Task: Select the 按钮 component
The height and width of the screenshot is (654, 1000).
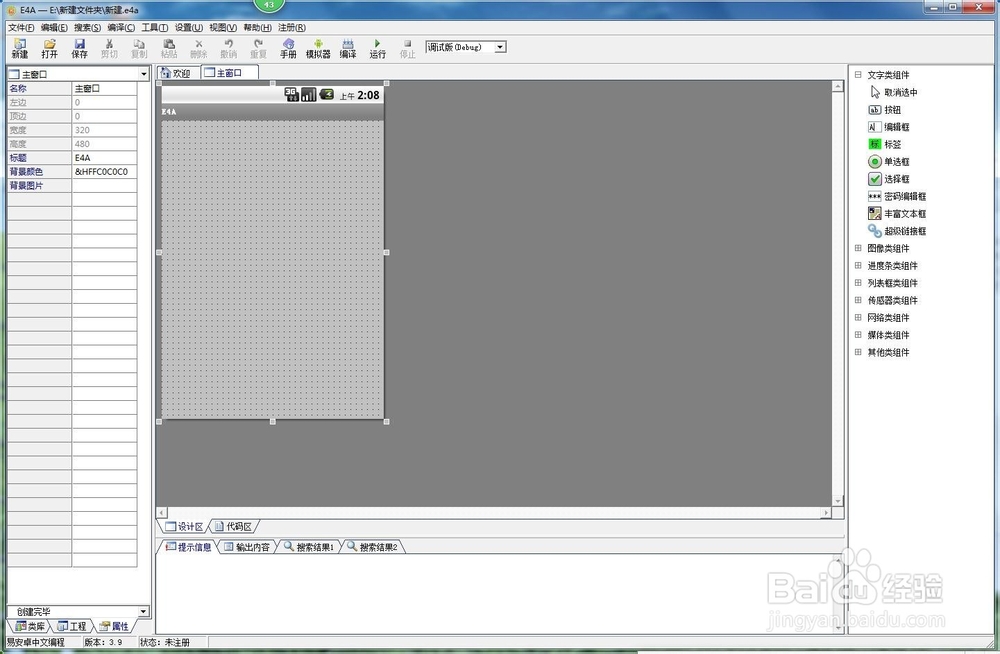Action: click(885, 110)
